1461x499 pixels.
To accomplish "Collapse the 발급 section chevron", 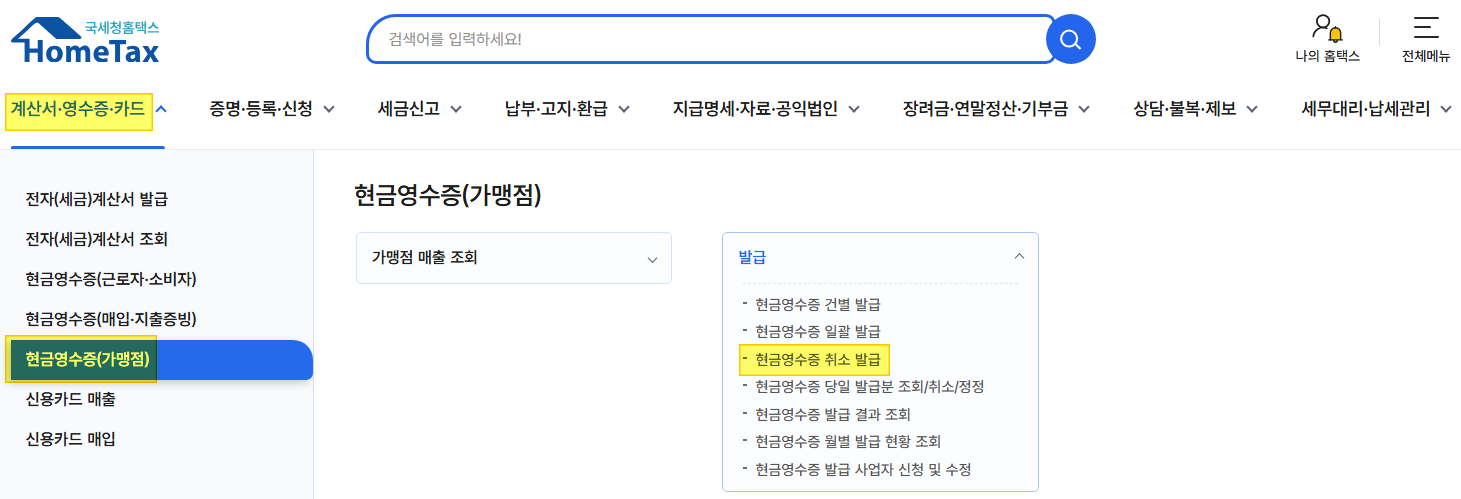I will pos(1019,257).
